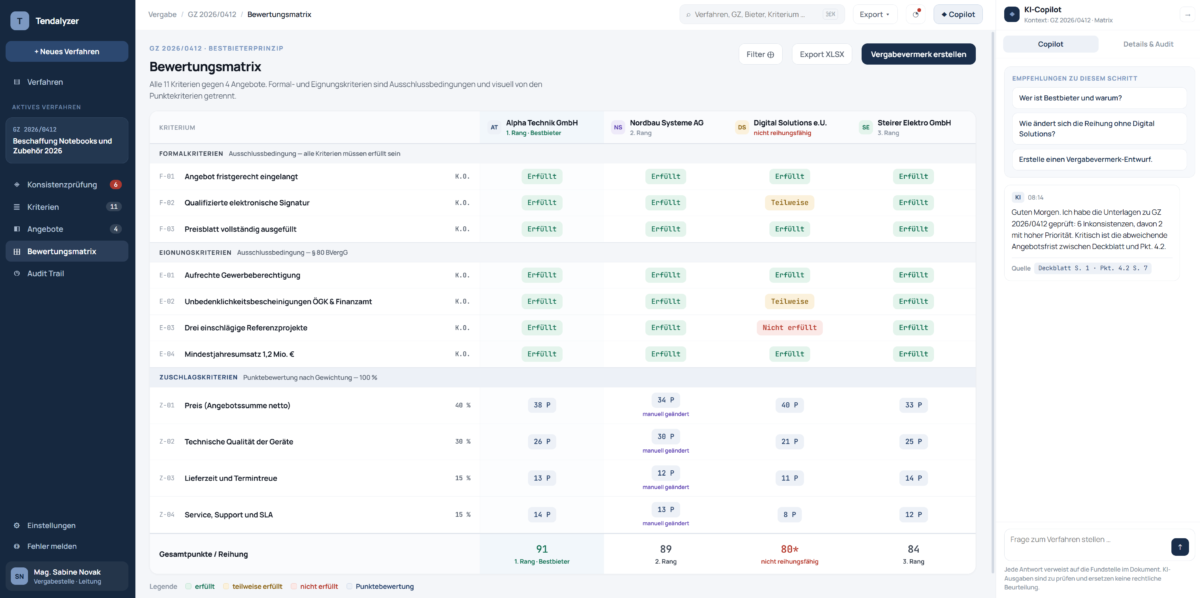This screenshot has width=1200, height=598.
Task: Click the 26 P score for Technische Qualität
Action: coord(542,441)
